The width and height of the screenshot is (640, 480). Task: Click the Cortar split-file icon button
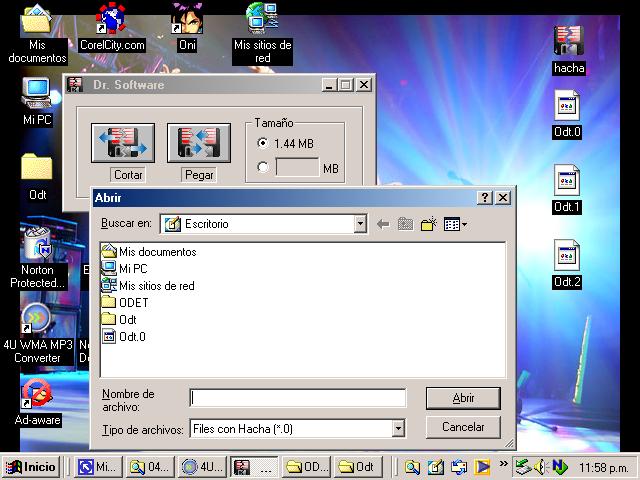coord(122,143)
